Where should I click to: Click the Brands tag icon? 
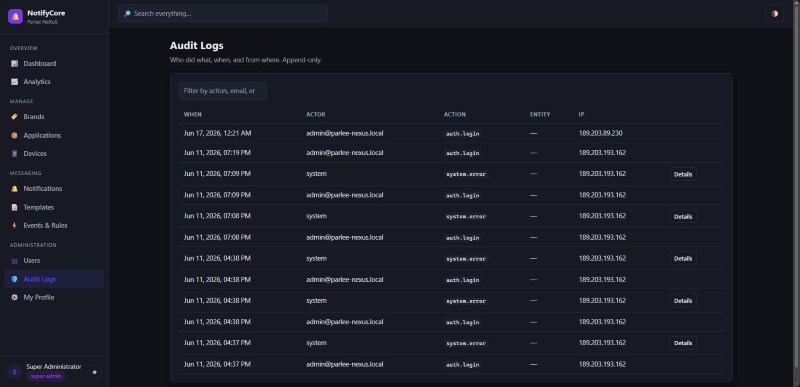click(x=14, y=117)
